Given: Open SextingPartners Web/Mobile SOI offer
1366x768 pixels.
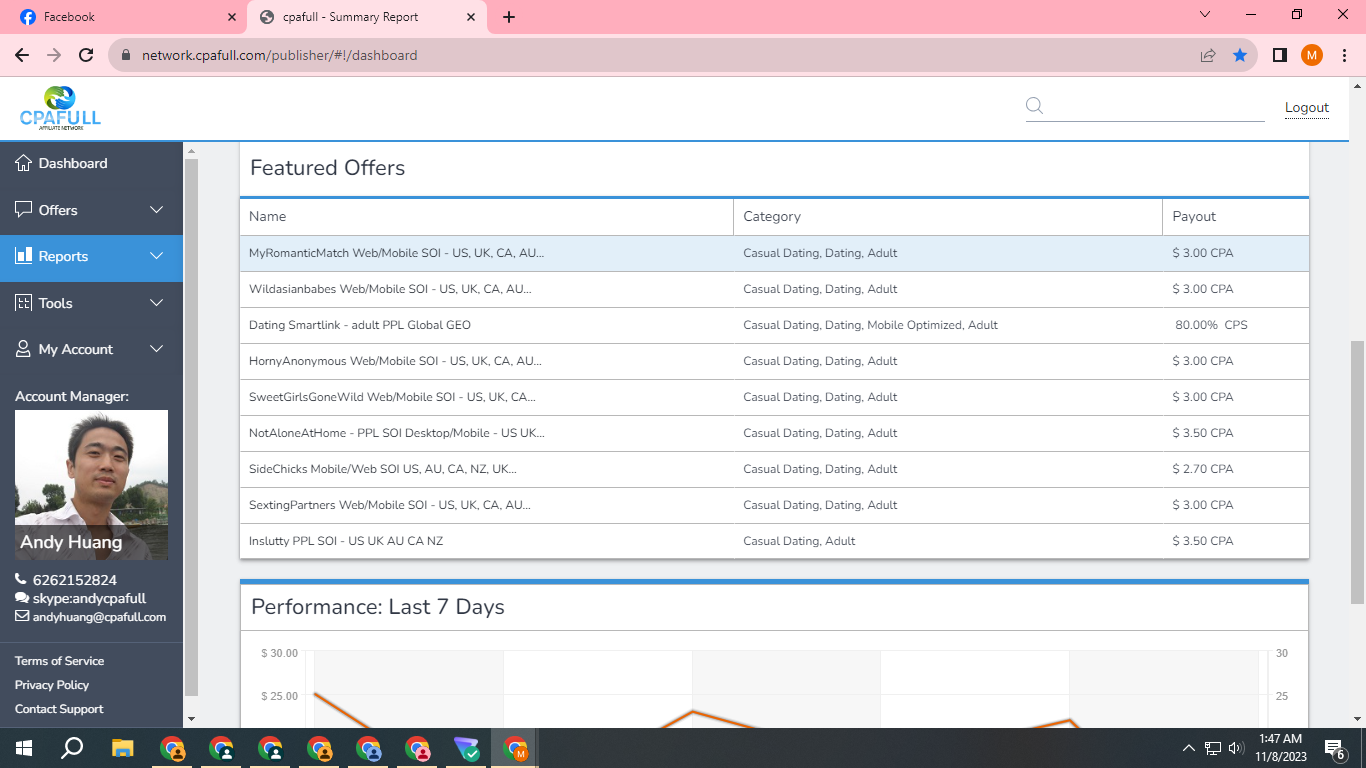Looking at the screenshot, I should (x=390, y=505).
